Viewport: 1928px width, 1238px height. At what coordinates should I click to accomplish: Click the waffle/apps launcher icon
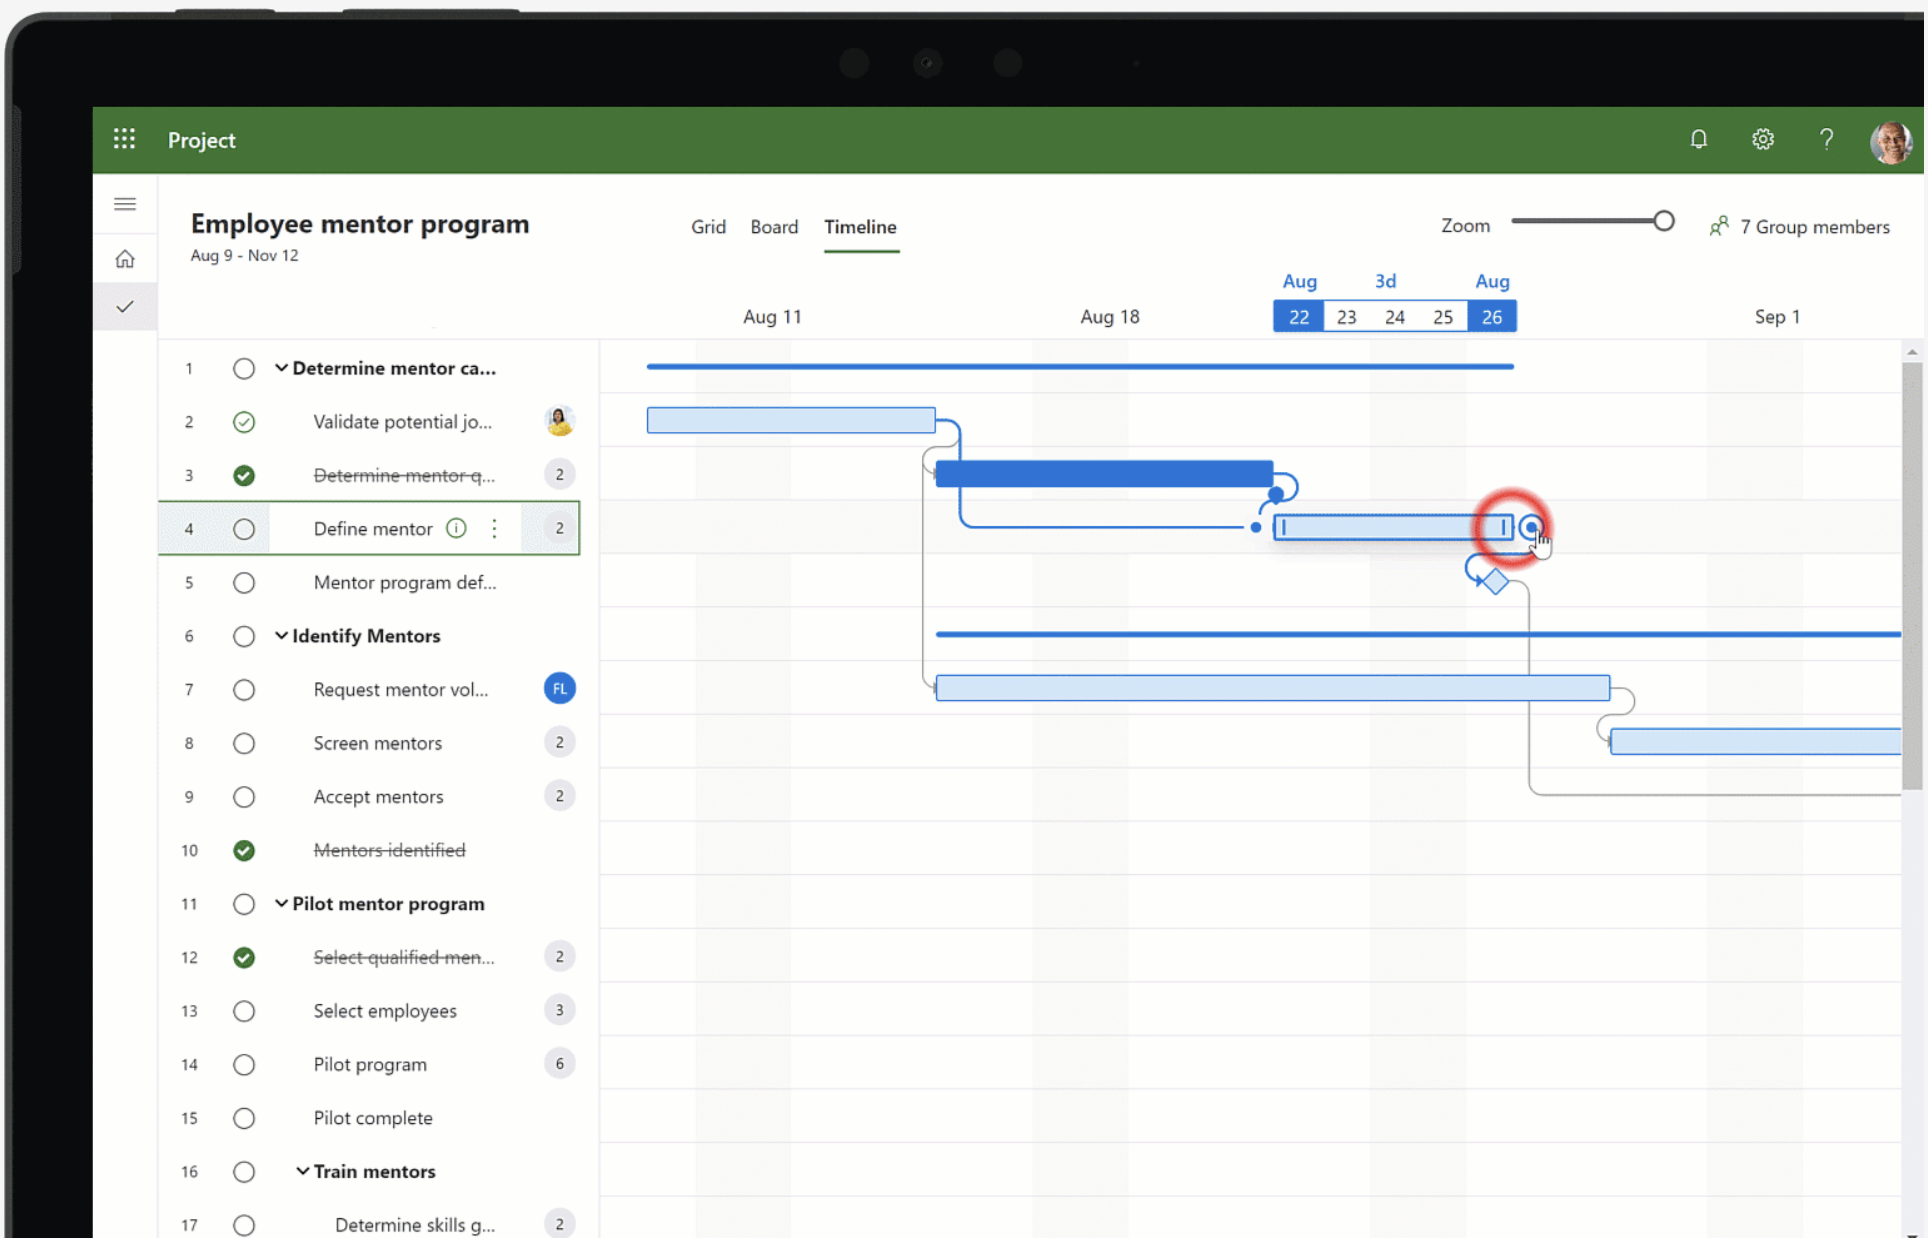[x=124, y=139]
